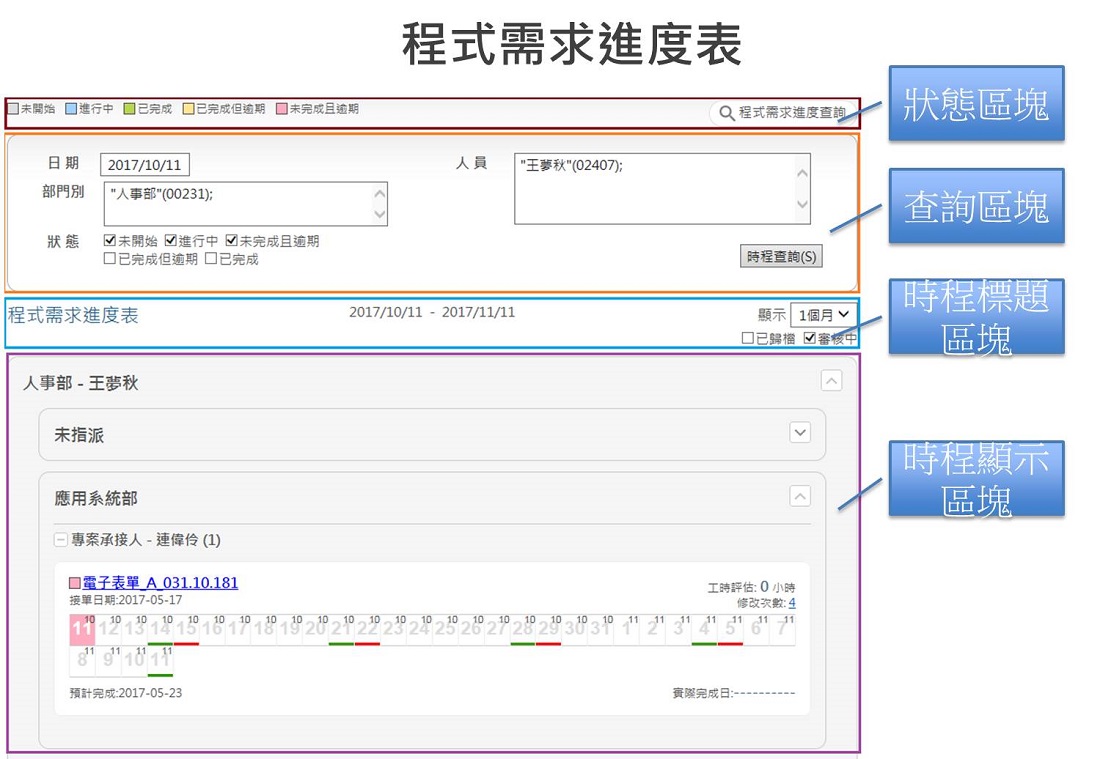The height and width of the screenshot is (759, 1100).
Task: Click the pink status square beside 電子表單_A_031.10.181
Action: [x=74, y=583]
